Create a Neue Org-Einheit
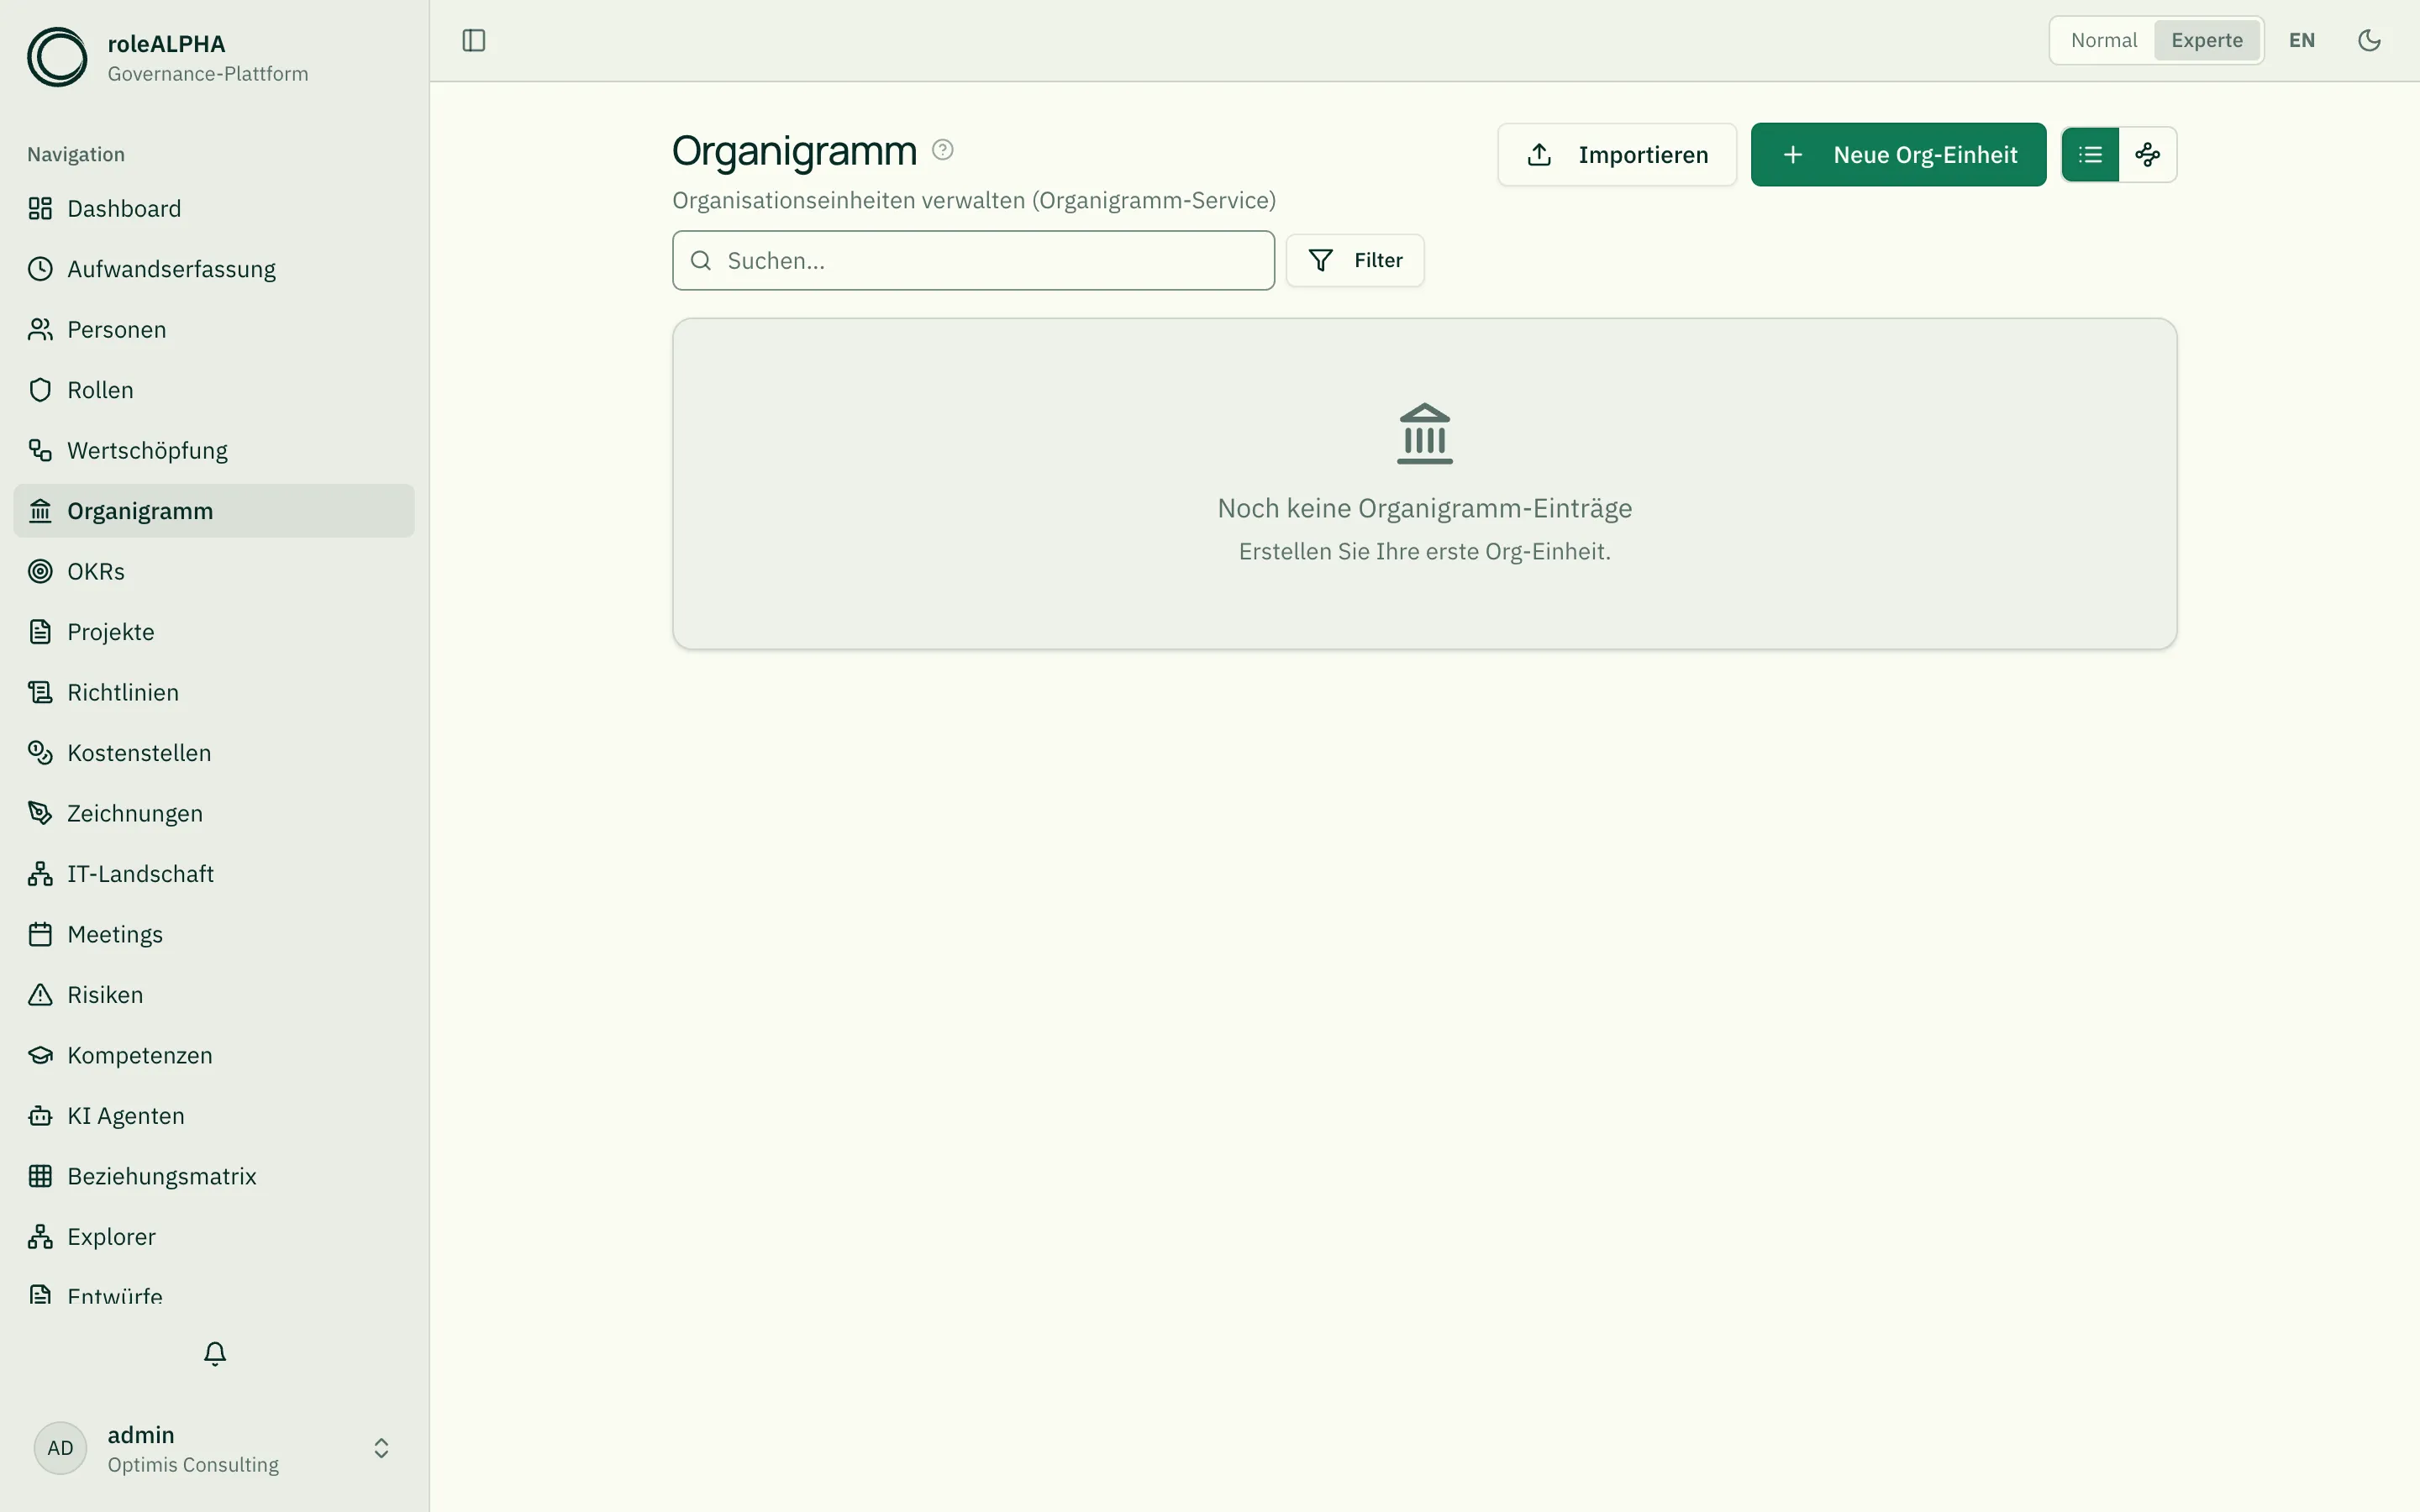 click(1898, 155)
